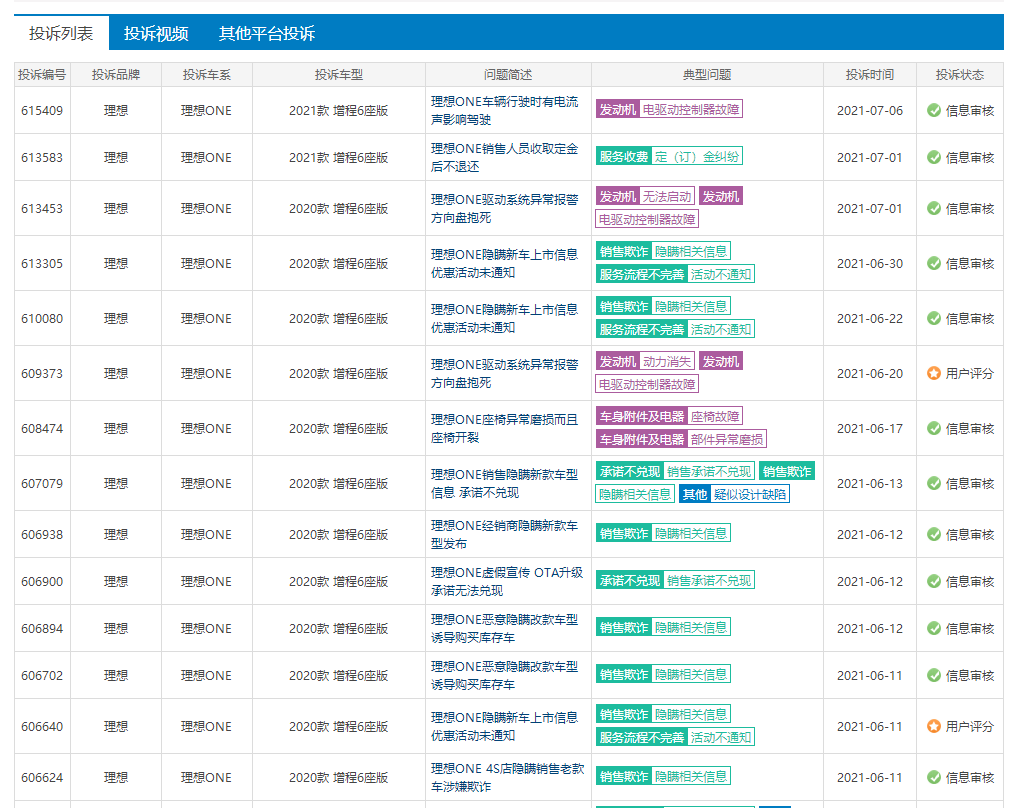Click green check icon for complaint 613583
The height and width of the screenshot is (808, 1010).
933,157
